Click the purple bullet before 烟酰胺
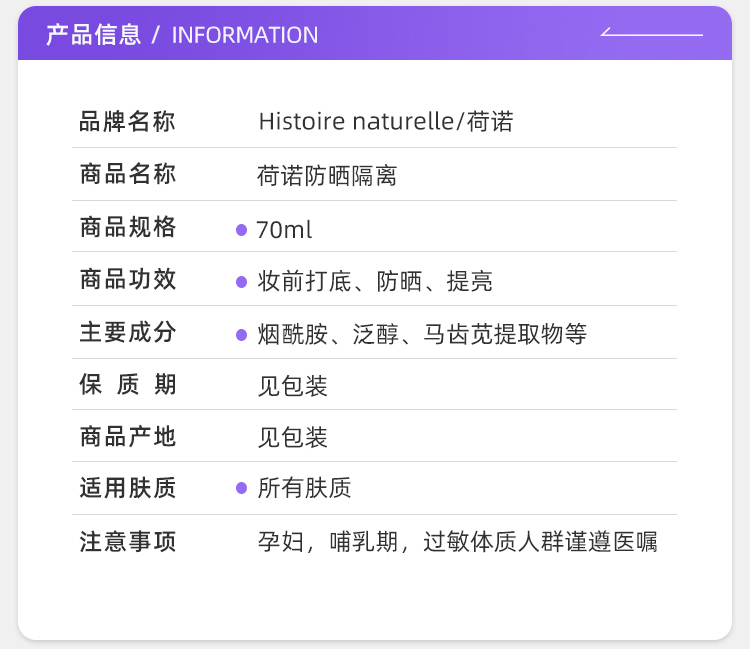750x649 pixels. click(x=241, y=335)
